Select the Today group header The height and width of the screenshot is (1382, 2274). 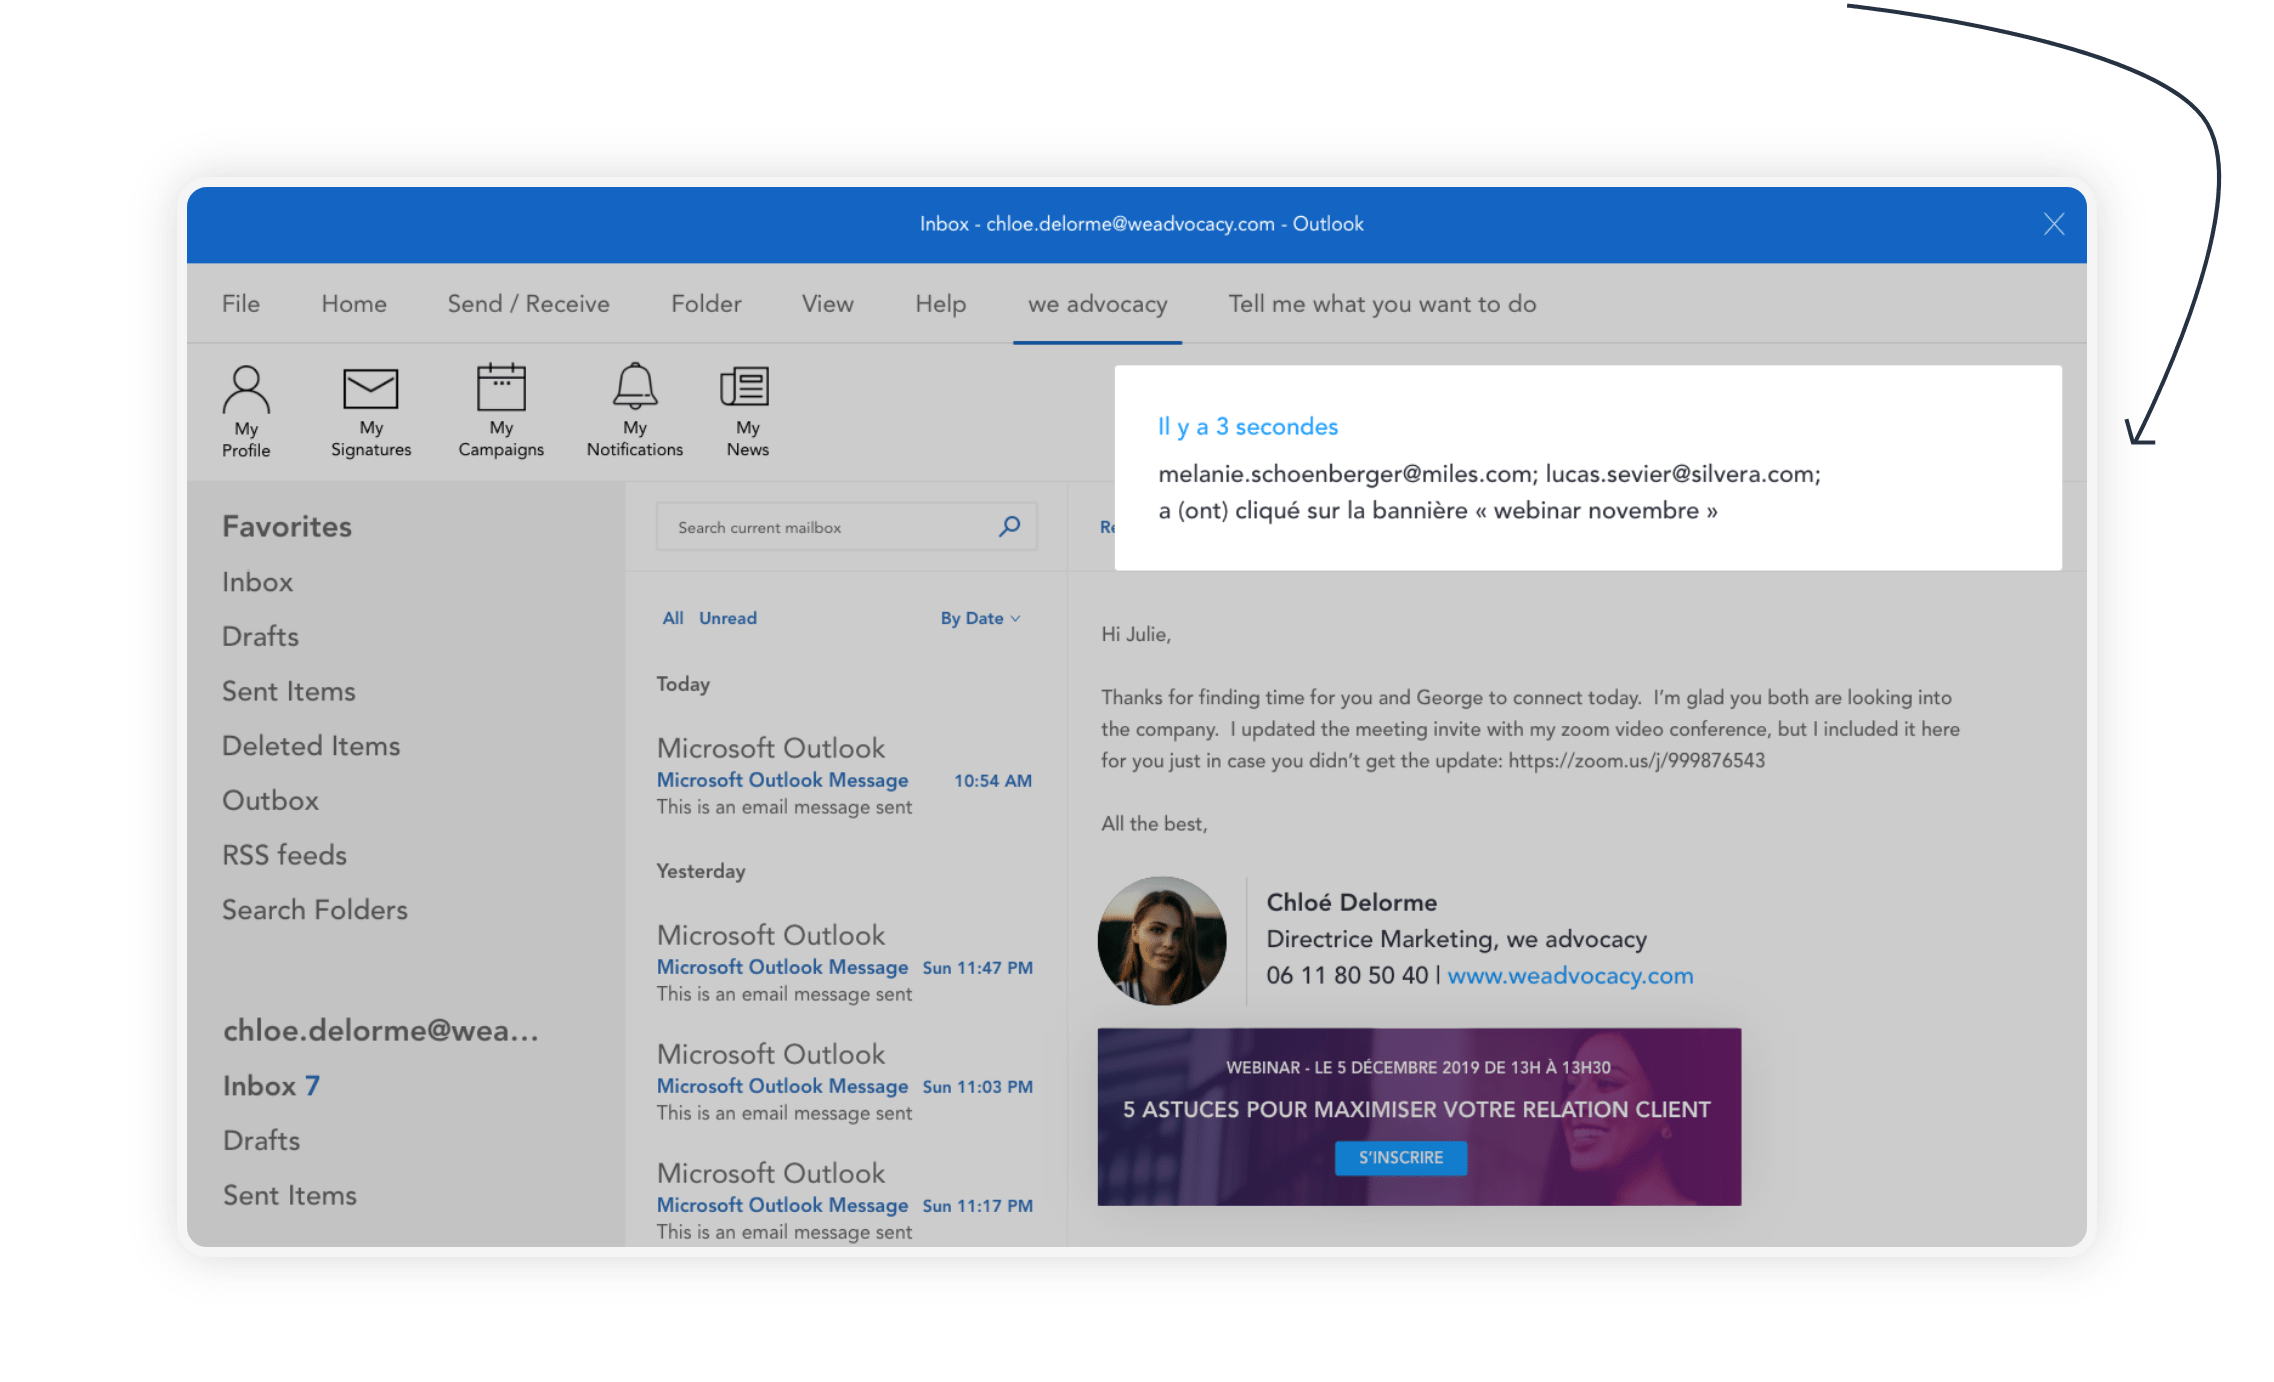(683, 684)
